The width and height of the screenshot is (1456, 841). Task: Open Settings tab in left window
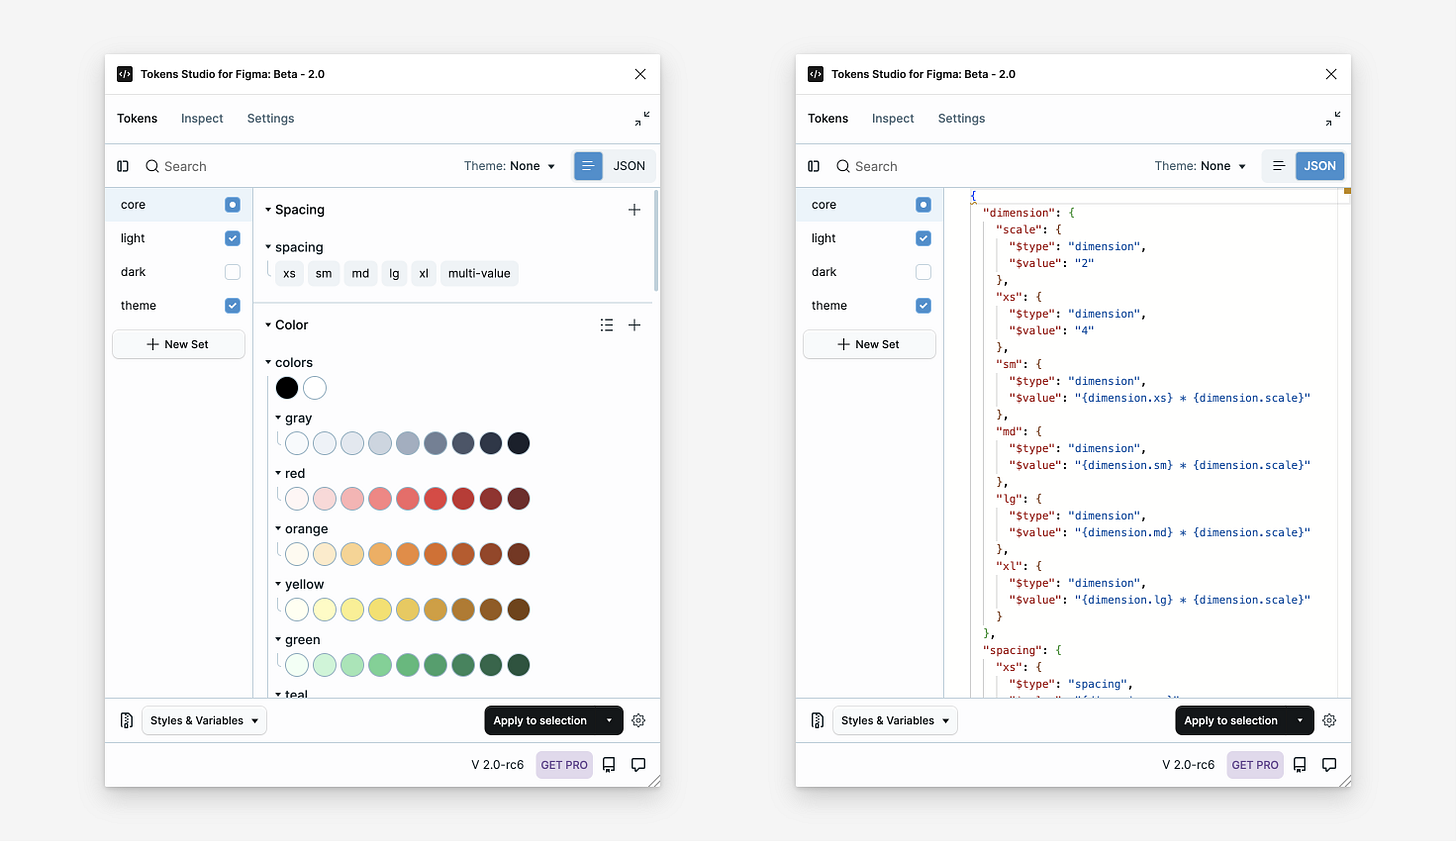point(271,118)
